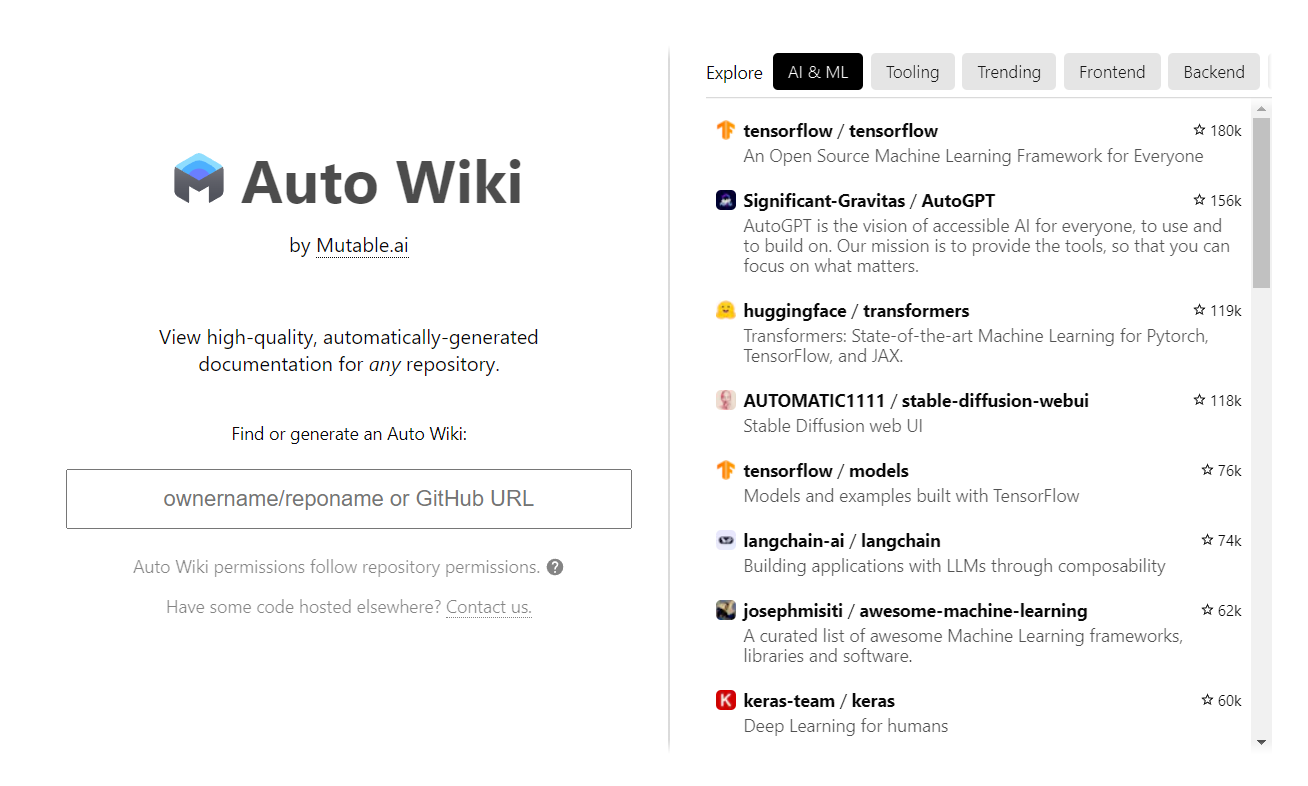Select the Hugging Face emoji icon
The height and width of the screenshot is (786, 1308).
[x=725, y=310]
